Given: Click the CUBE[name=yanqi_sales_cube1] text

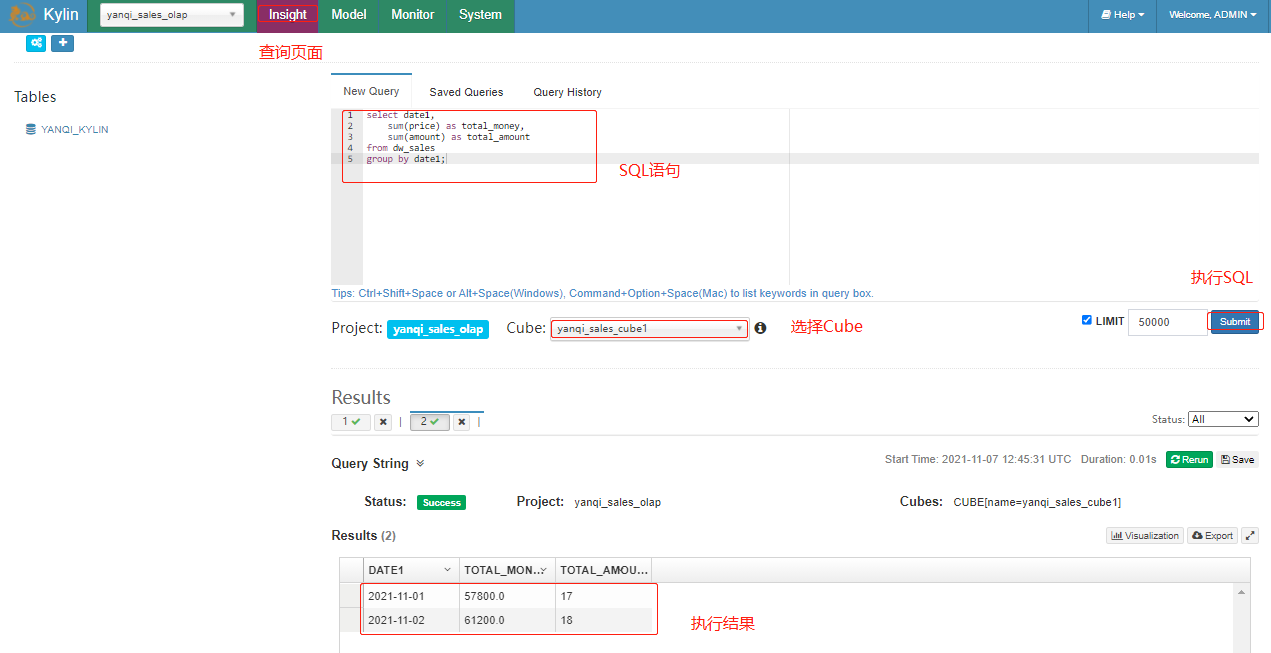Looking at the screenshot, I should [x=1037, y=502].
